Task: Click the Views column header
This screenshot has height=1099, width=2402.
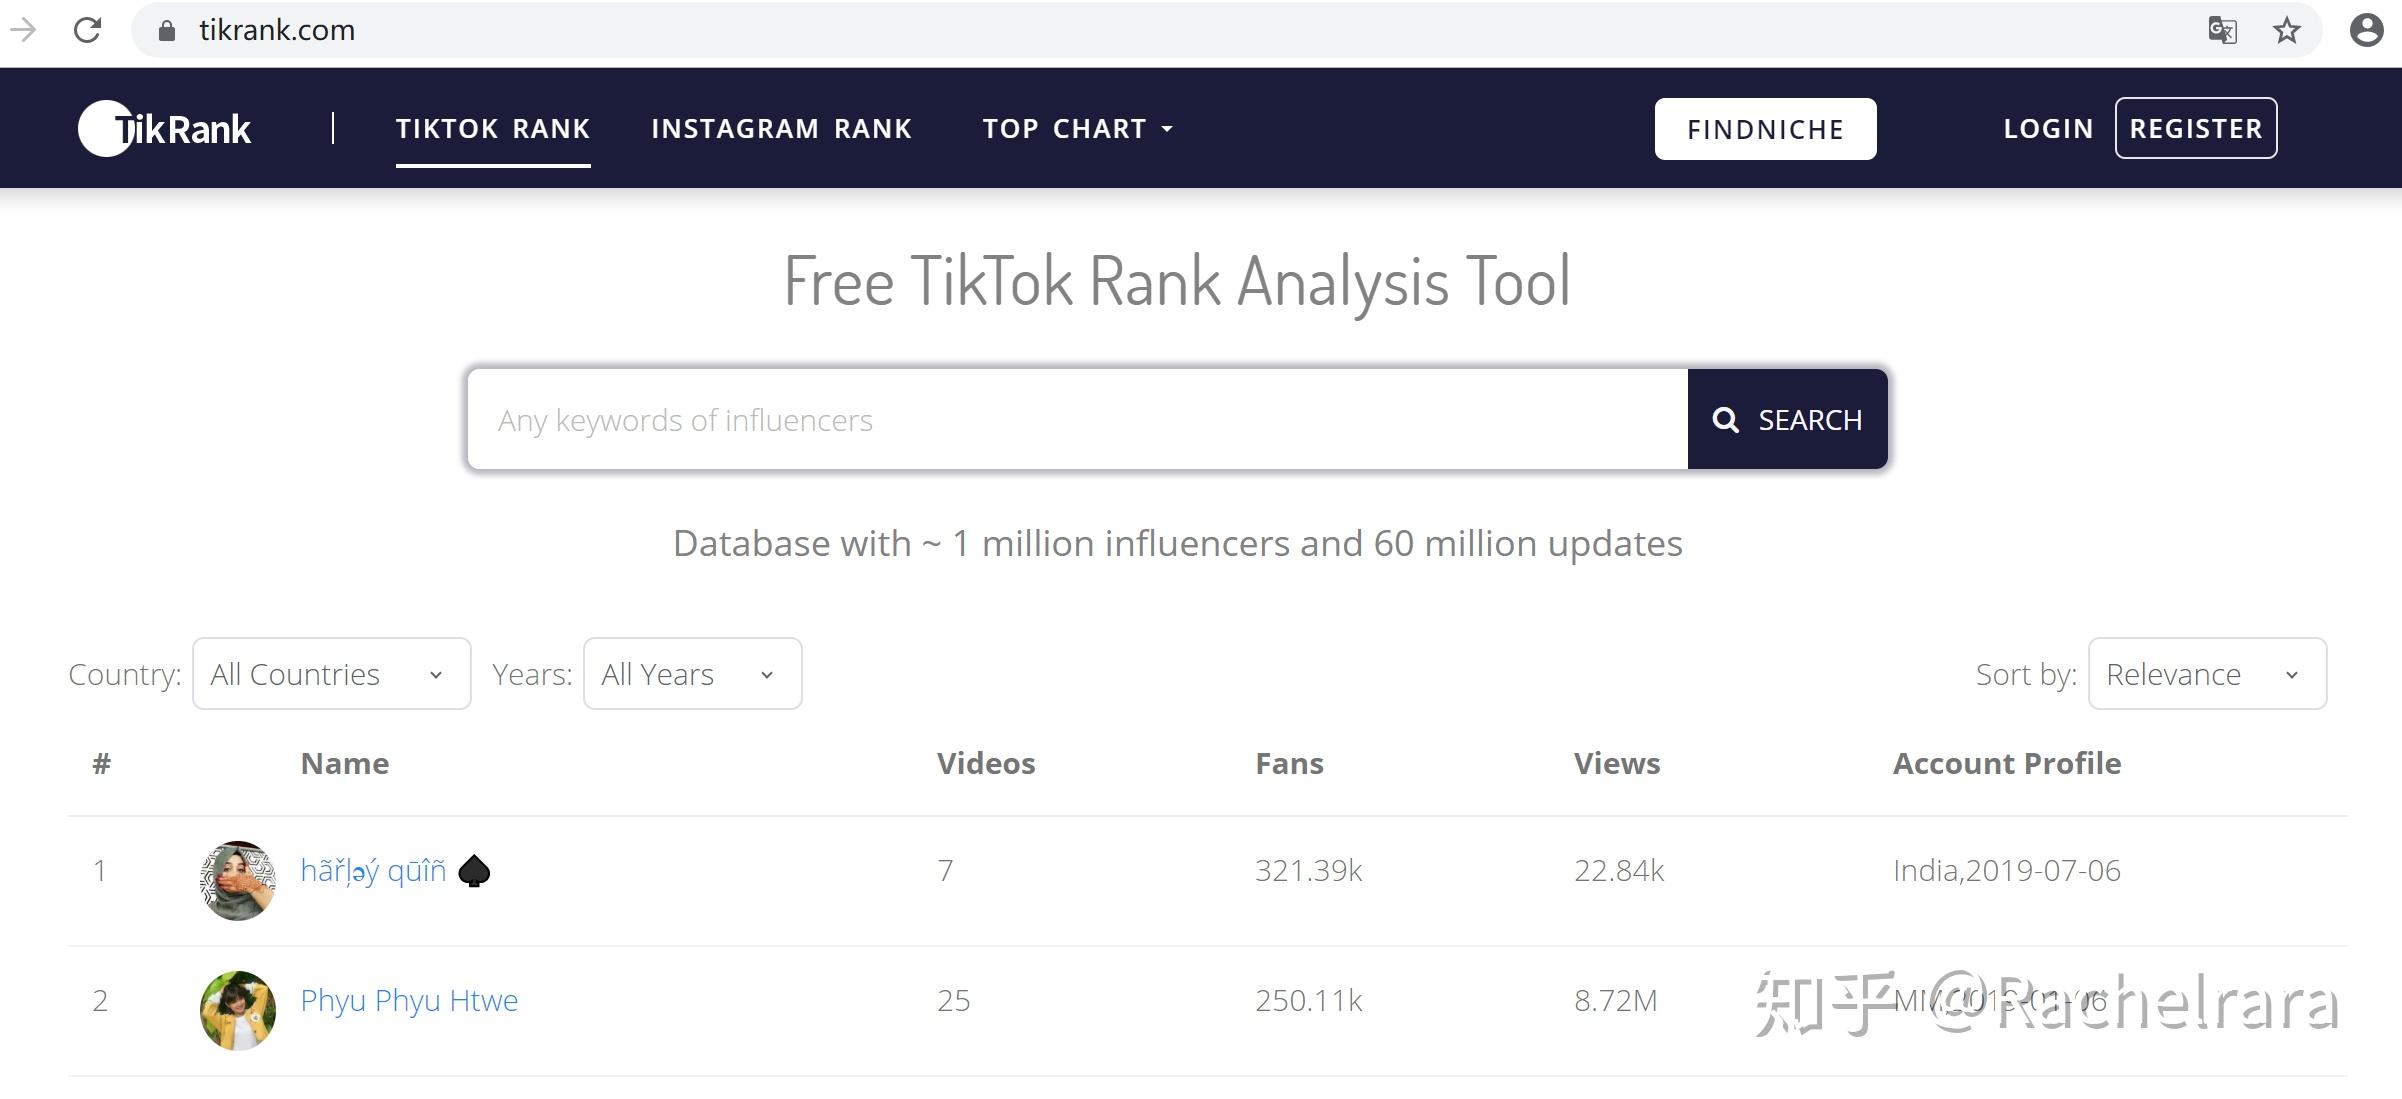Action: click(x=1617, y=763)
